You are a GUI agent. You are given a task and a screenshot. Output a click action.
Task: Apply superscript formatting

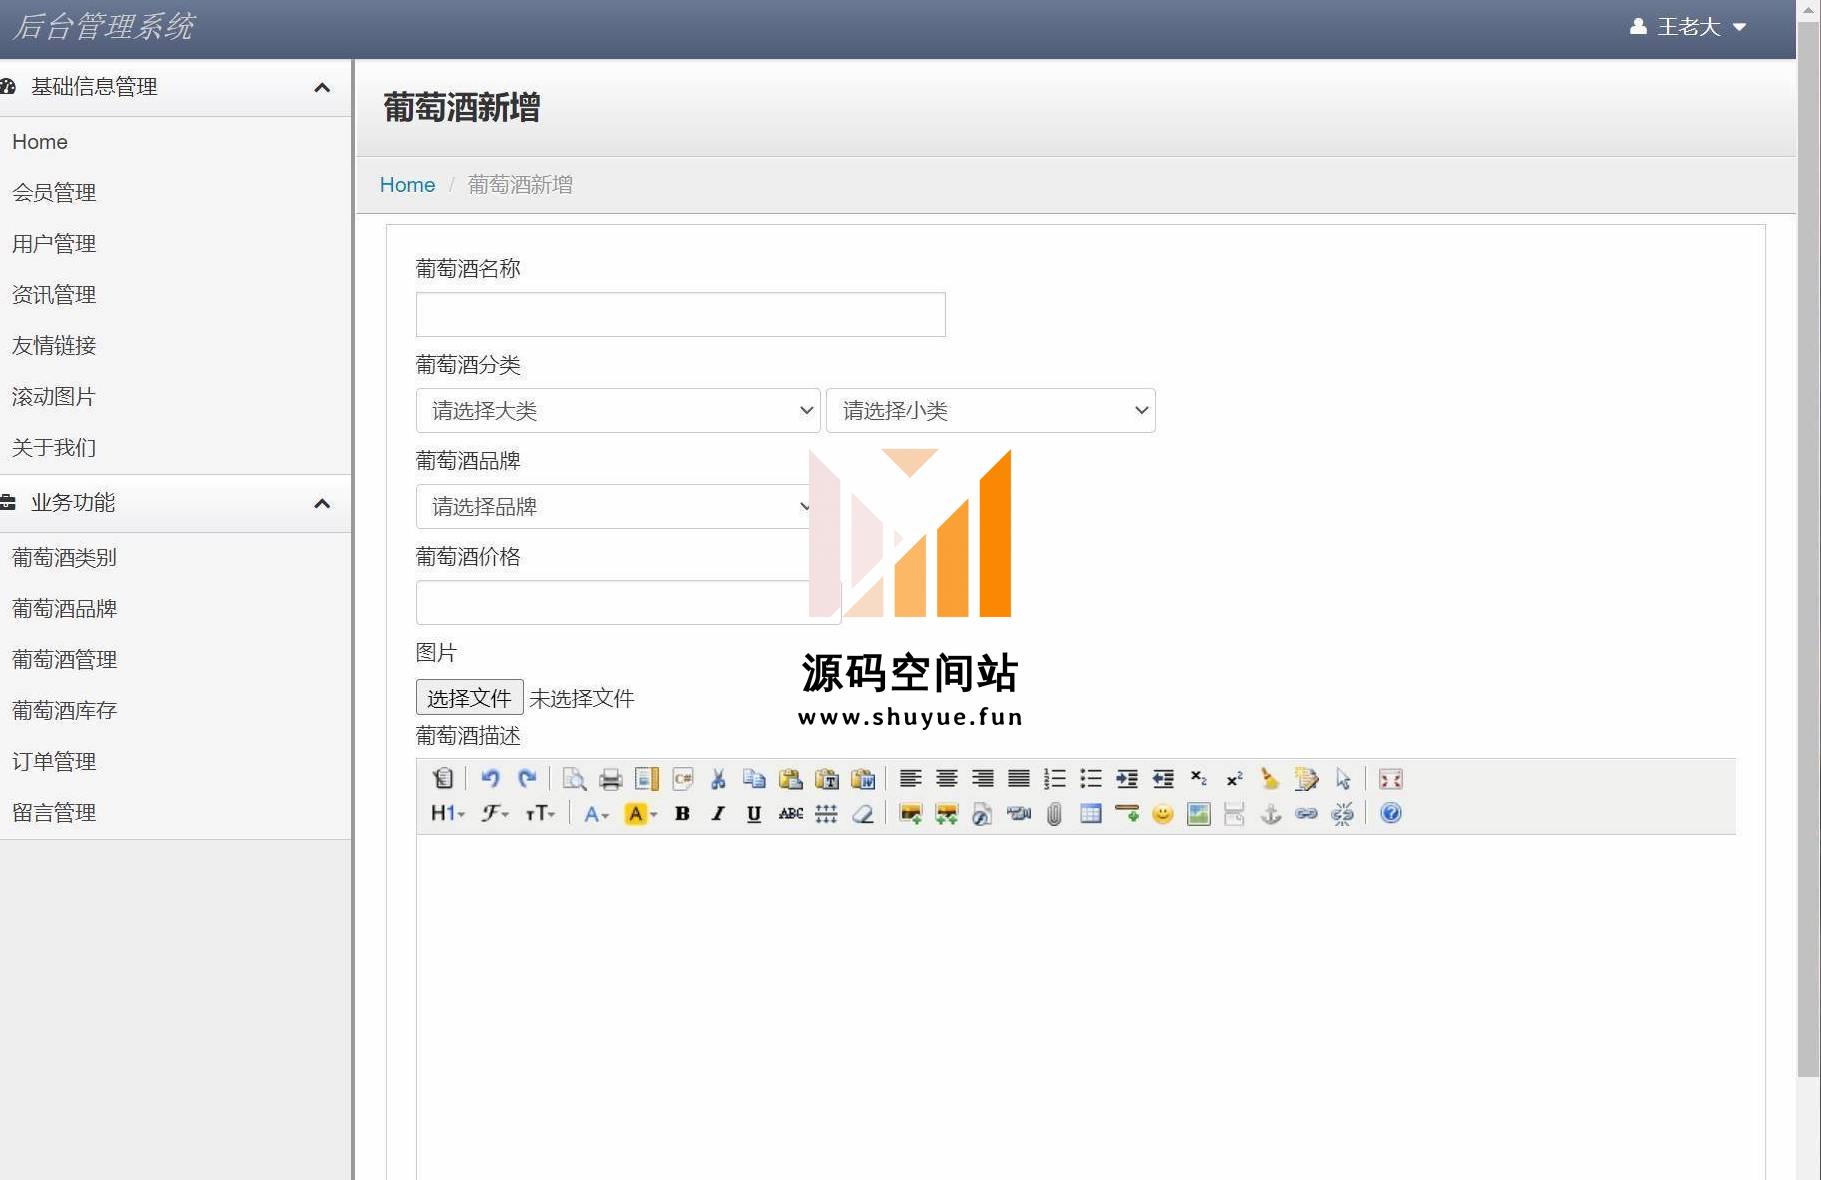coord(1234,779)
